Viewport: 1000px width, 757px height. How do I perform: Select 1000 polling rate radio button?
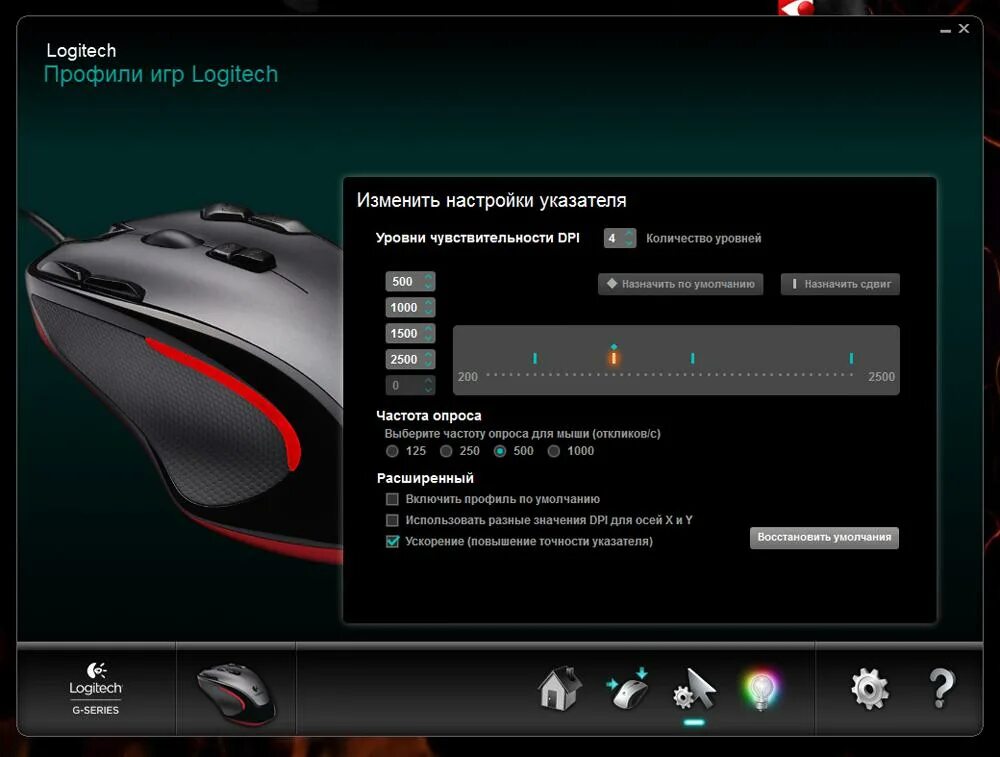(554, 452)
